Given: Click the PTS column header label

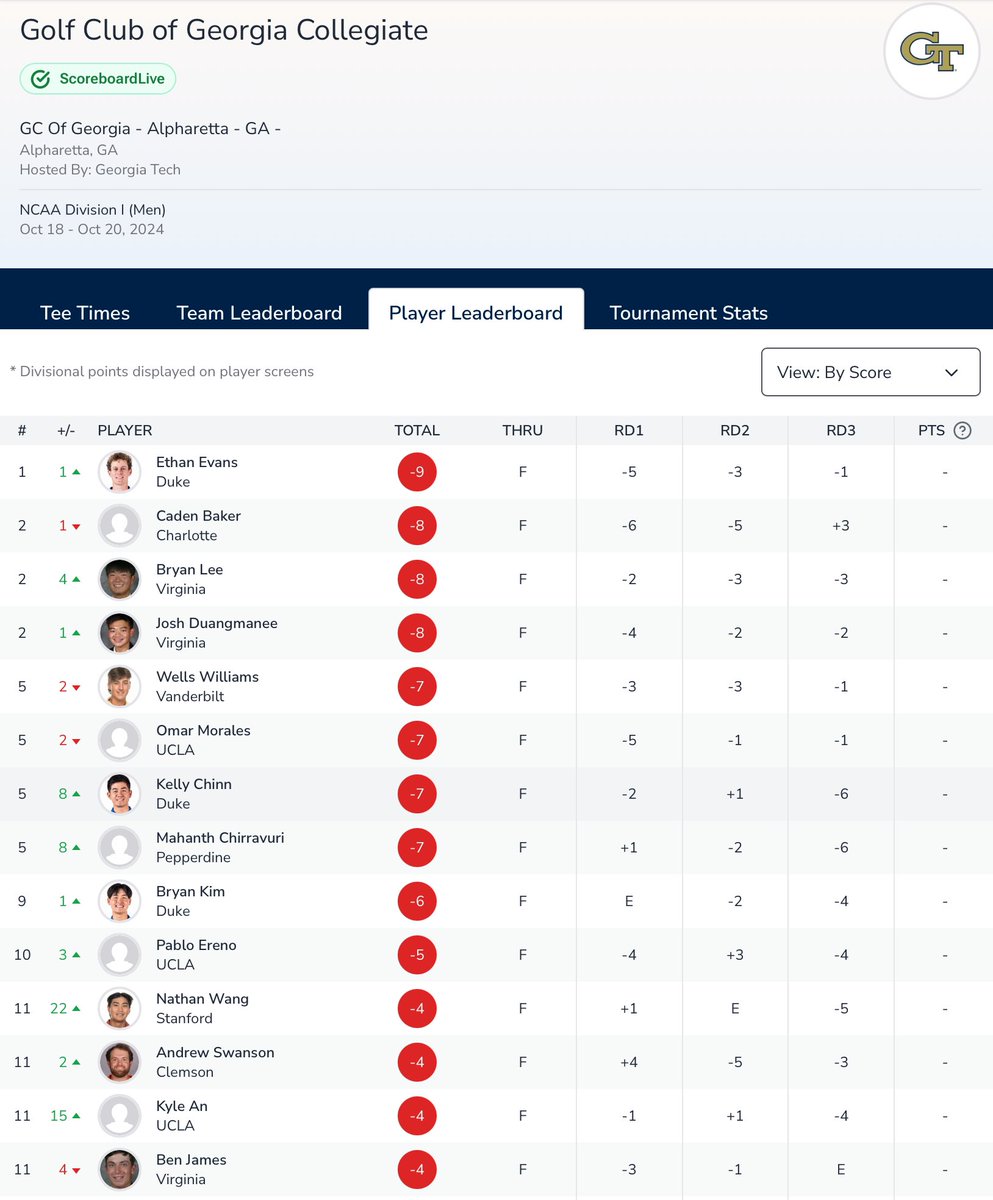Looking at the screenshot, I should coord(931,431).
